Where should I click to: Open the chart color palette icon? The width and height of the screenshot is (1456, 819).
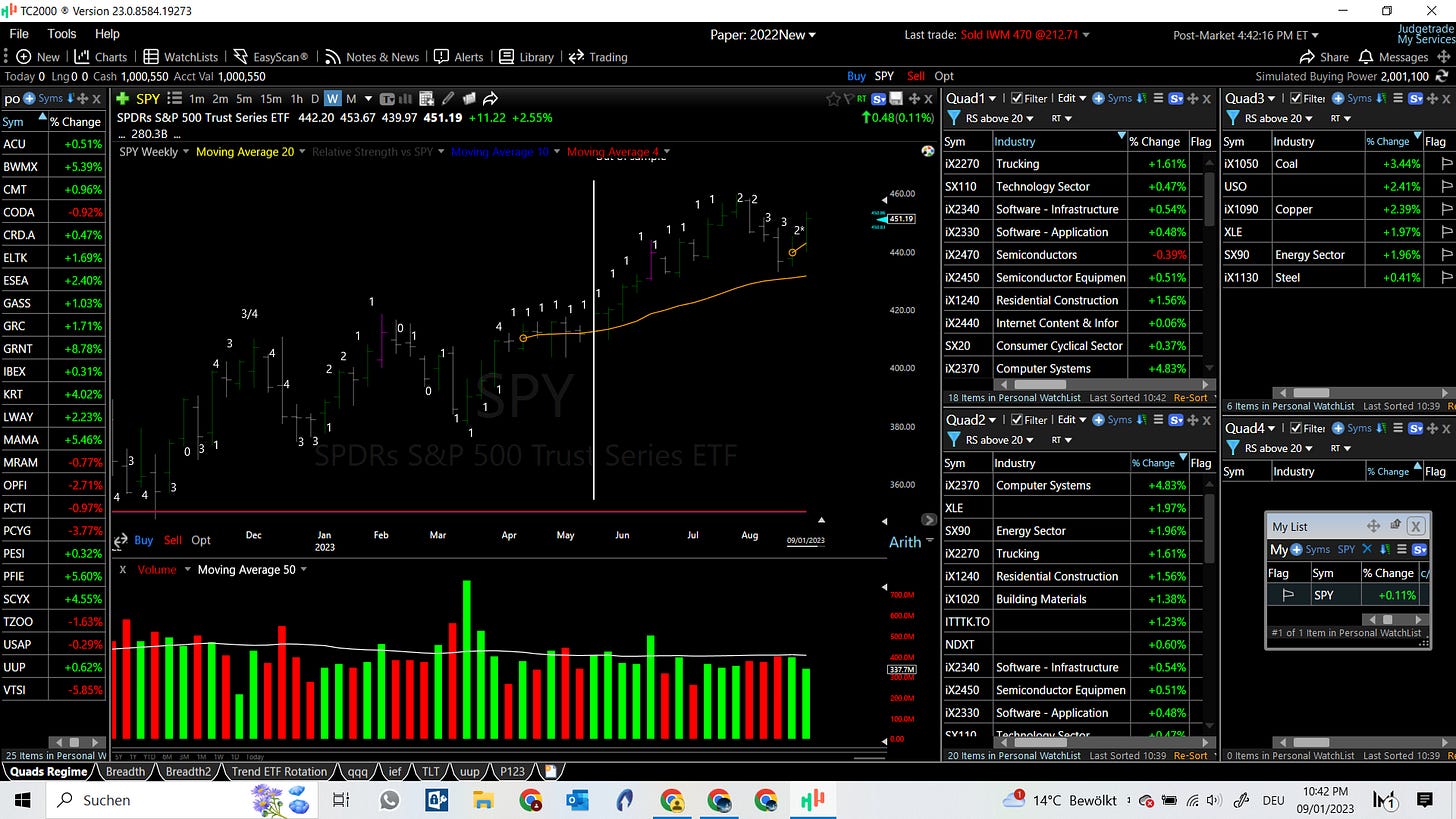927,151
